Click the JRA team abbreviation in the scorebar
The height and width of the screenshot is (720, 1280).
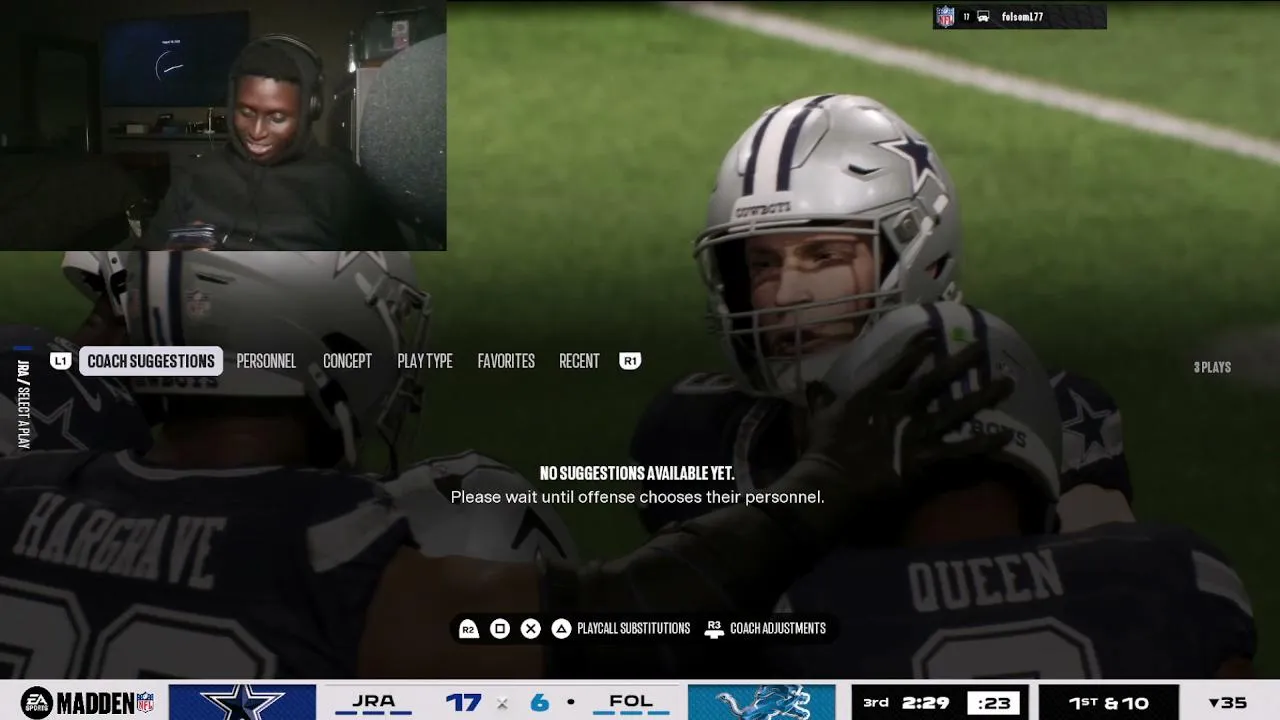click(374, 701)
